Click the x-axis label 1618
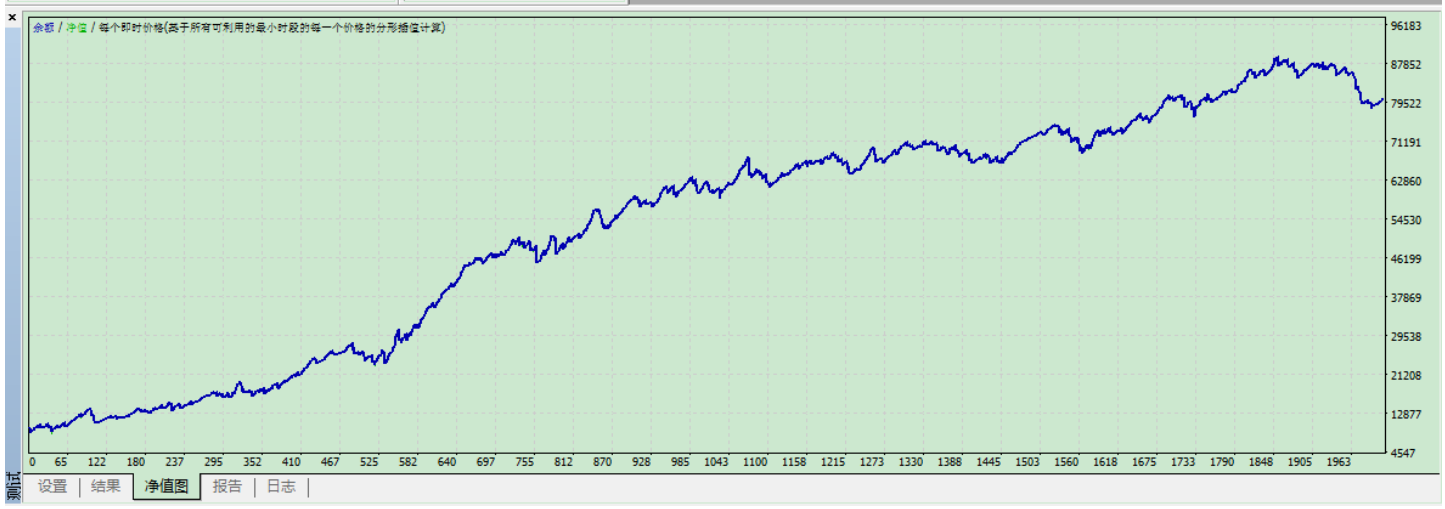Screen dimensions: 1445x509 click(x=1105, y=462)
